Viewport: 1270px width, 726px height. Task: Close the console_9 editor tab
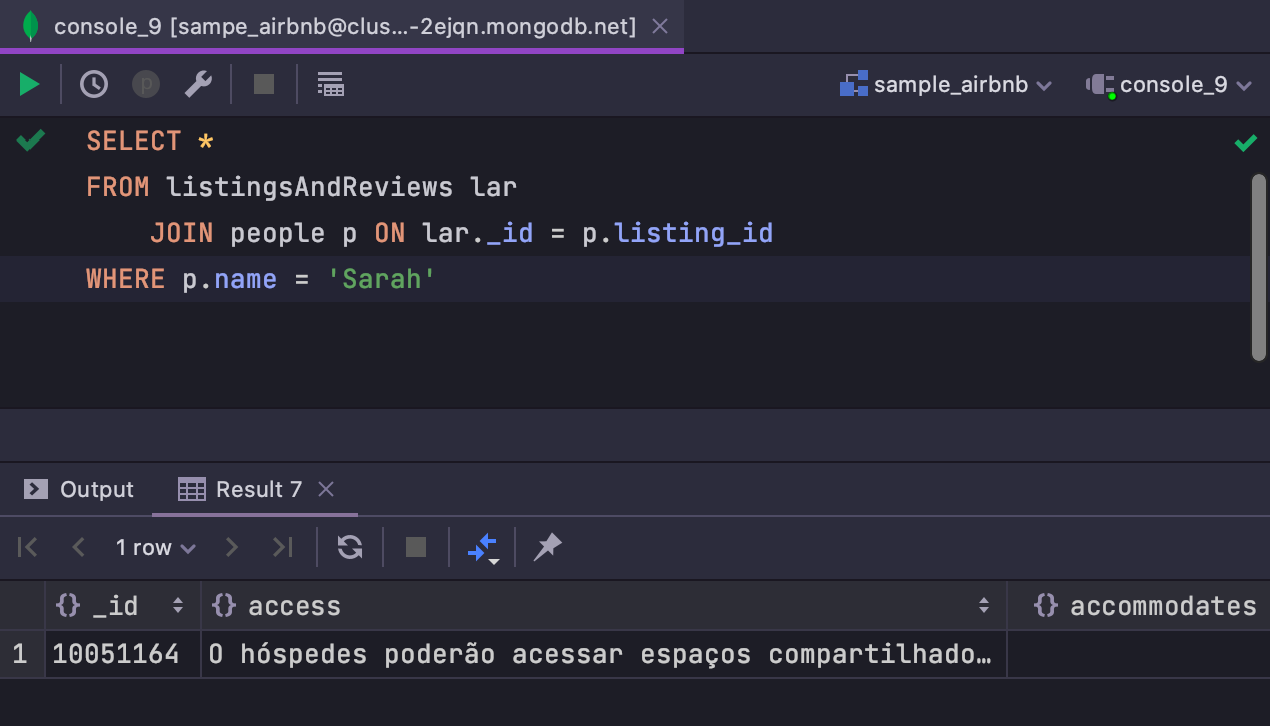660,27
